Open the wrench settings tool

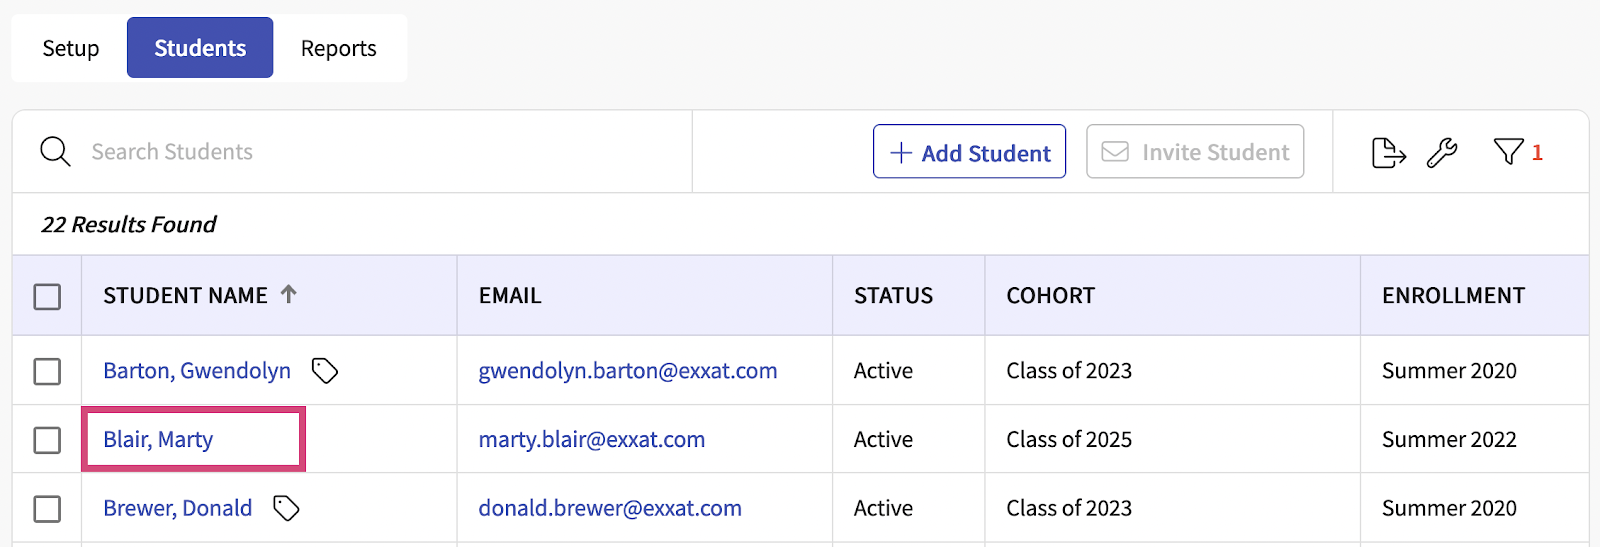pos(1442,153)
